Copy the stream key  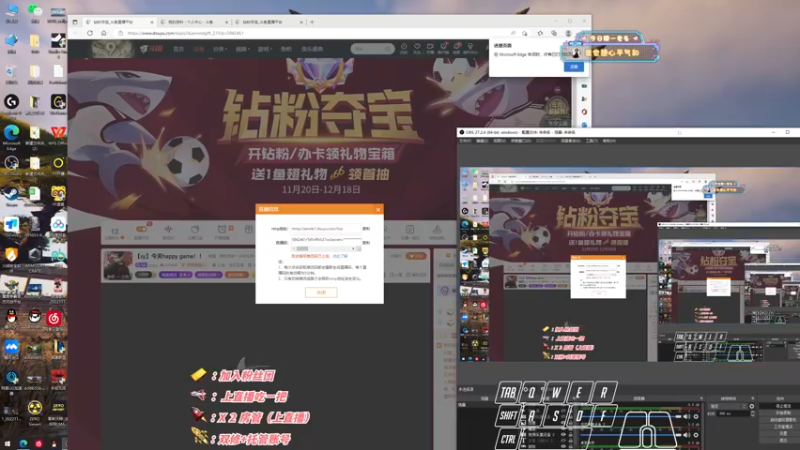pos(366,242)
